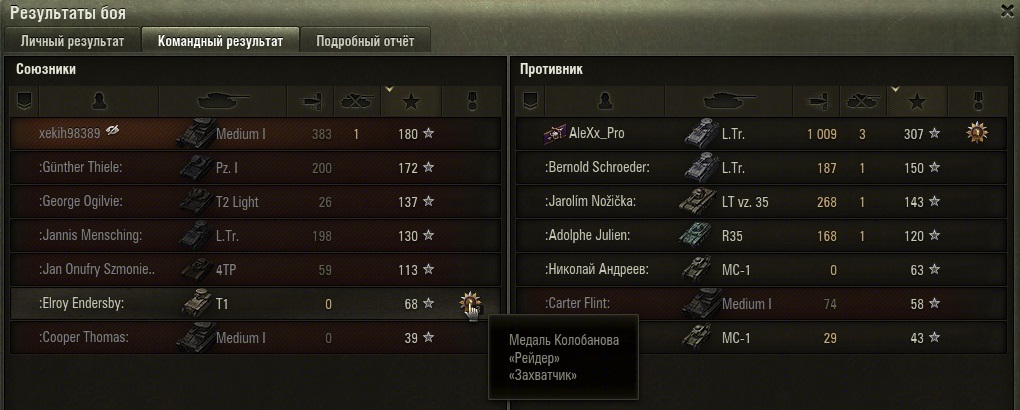
Task: Sort enemy team by experience star column
Action: (x=917, y=101)
